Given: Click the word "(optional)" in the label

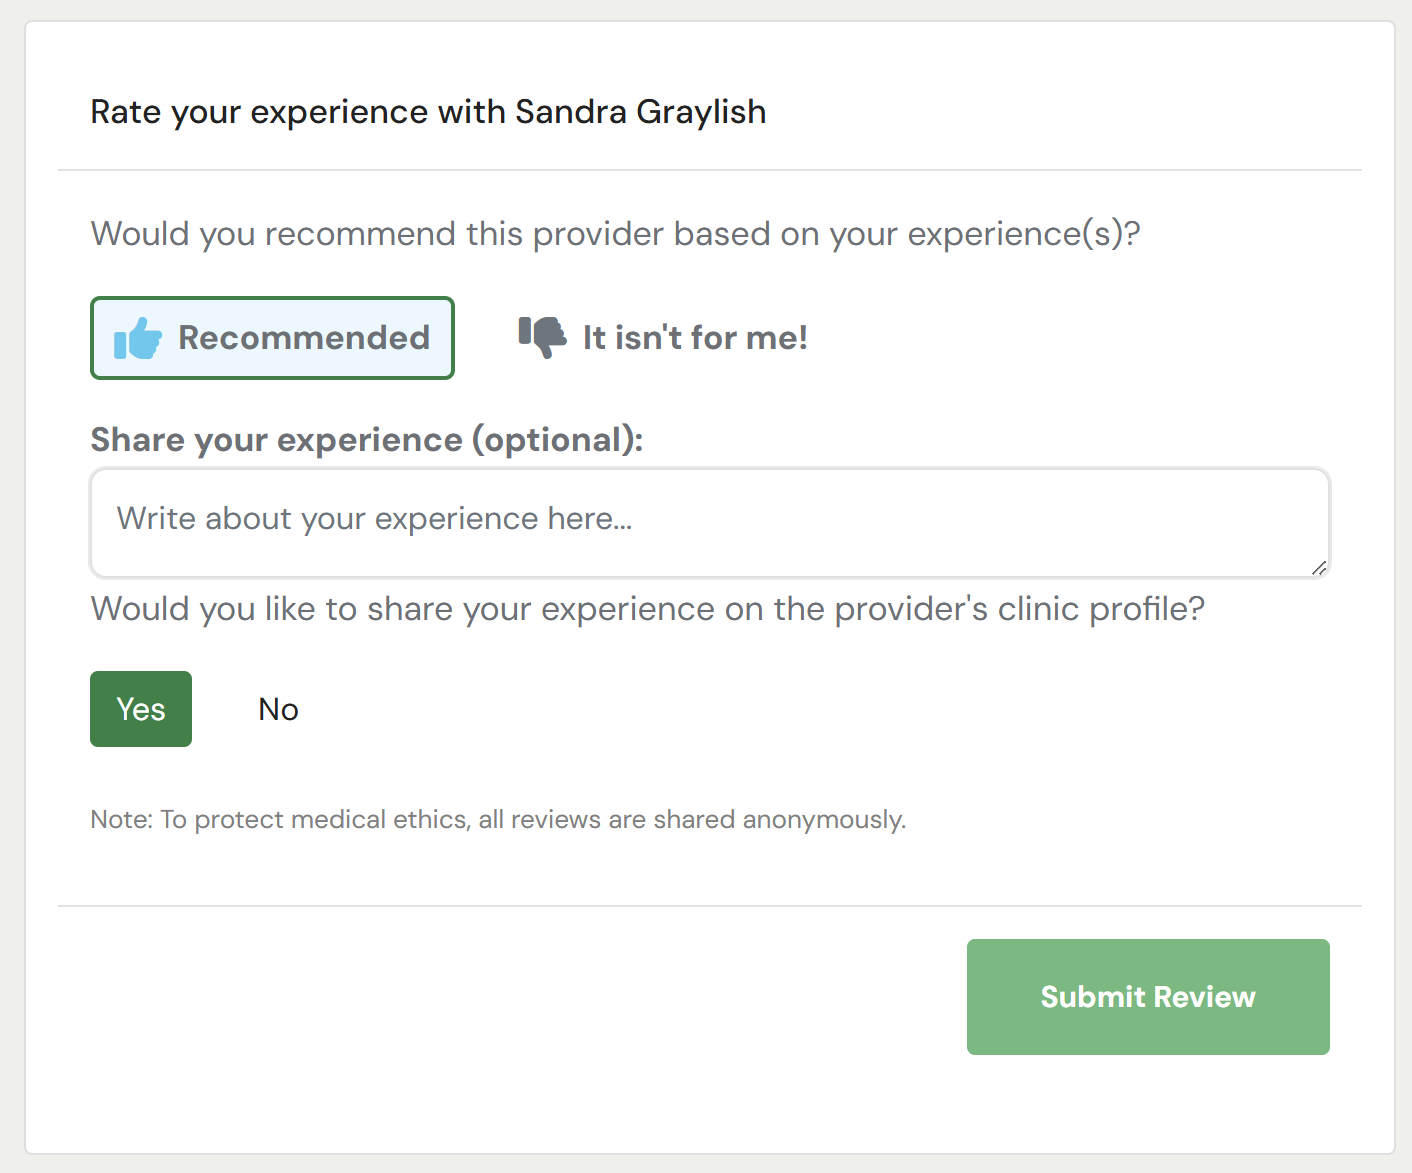Looking at the screenshot, I should [x=557, y=440].
